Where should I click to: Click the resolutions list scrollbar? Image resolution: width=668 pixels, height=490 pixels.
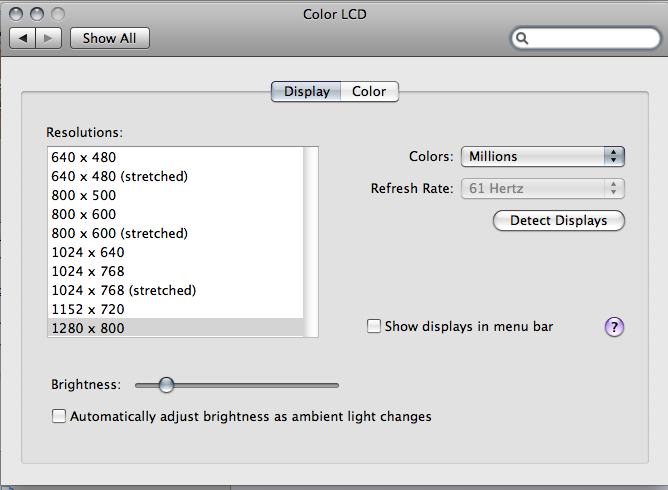click(311, 242)
